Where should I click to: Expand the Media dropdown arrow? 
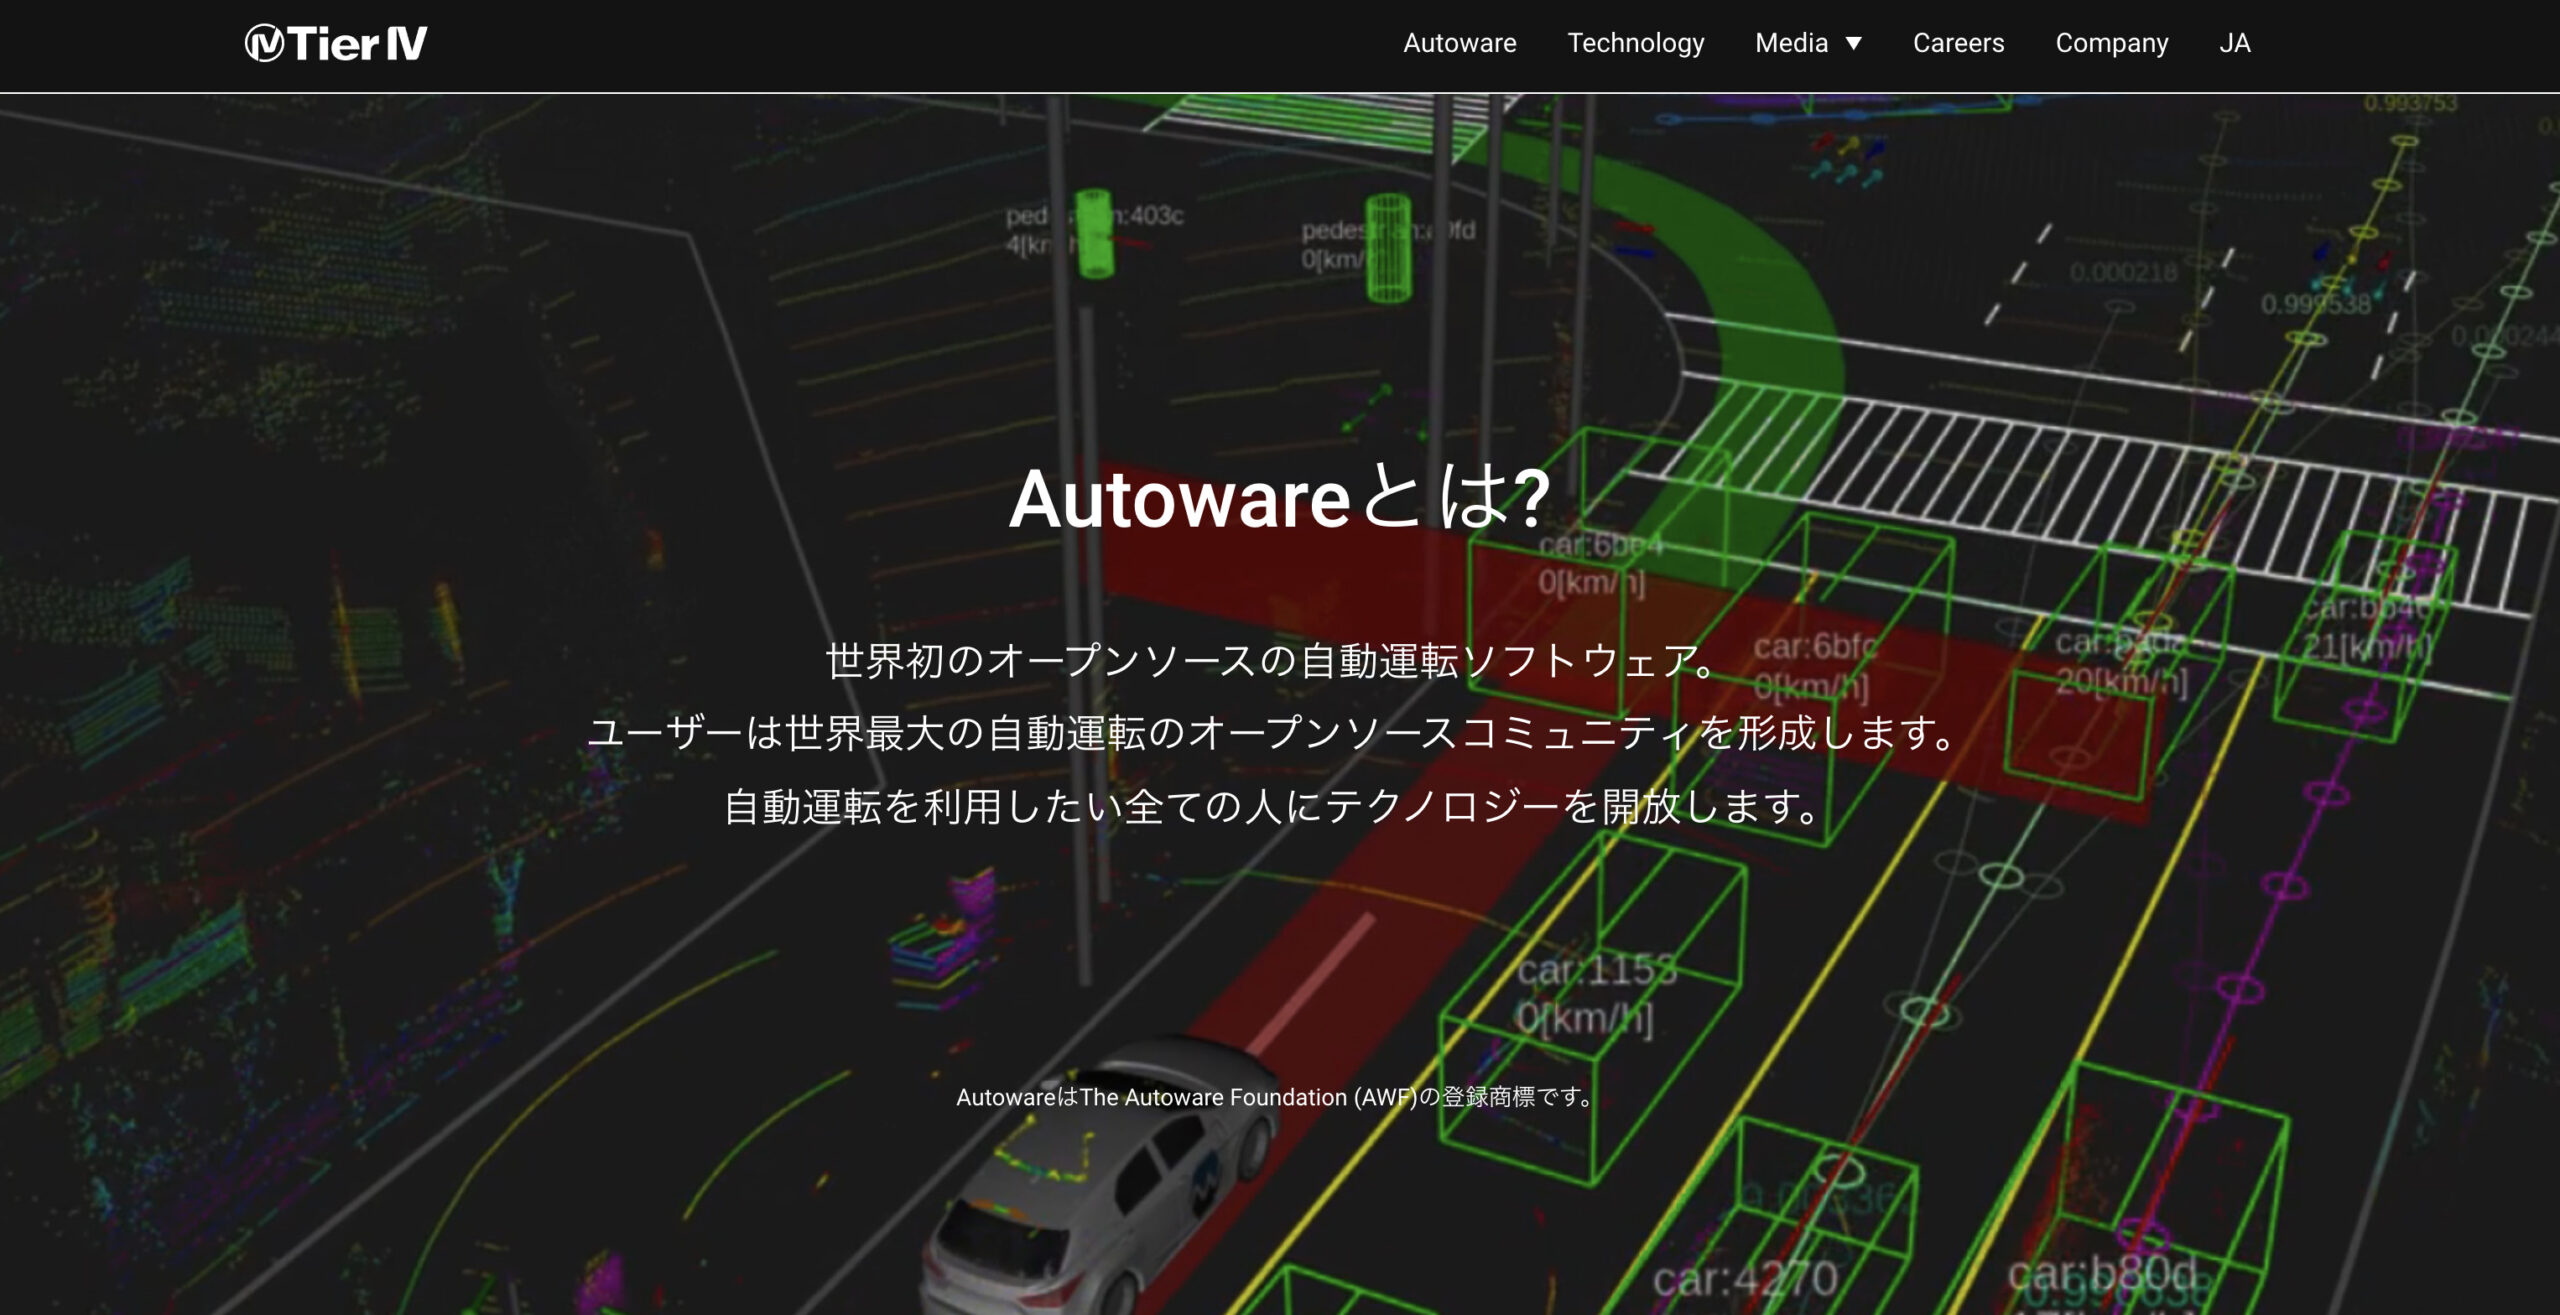(x=1853, y=43)
